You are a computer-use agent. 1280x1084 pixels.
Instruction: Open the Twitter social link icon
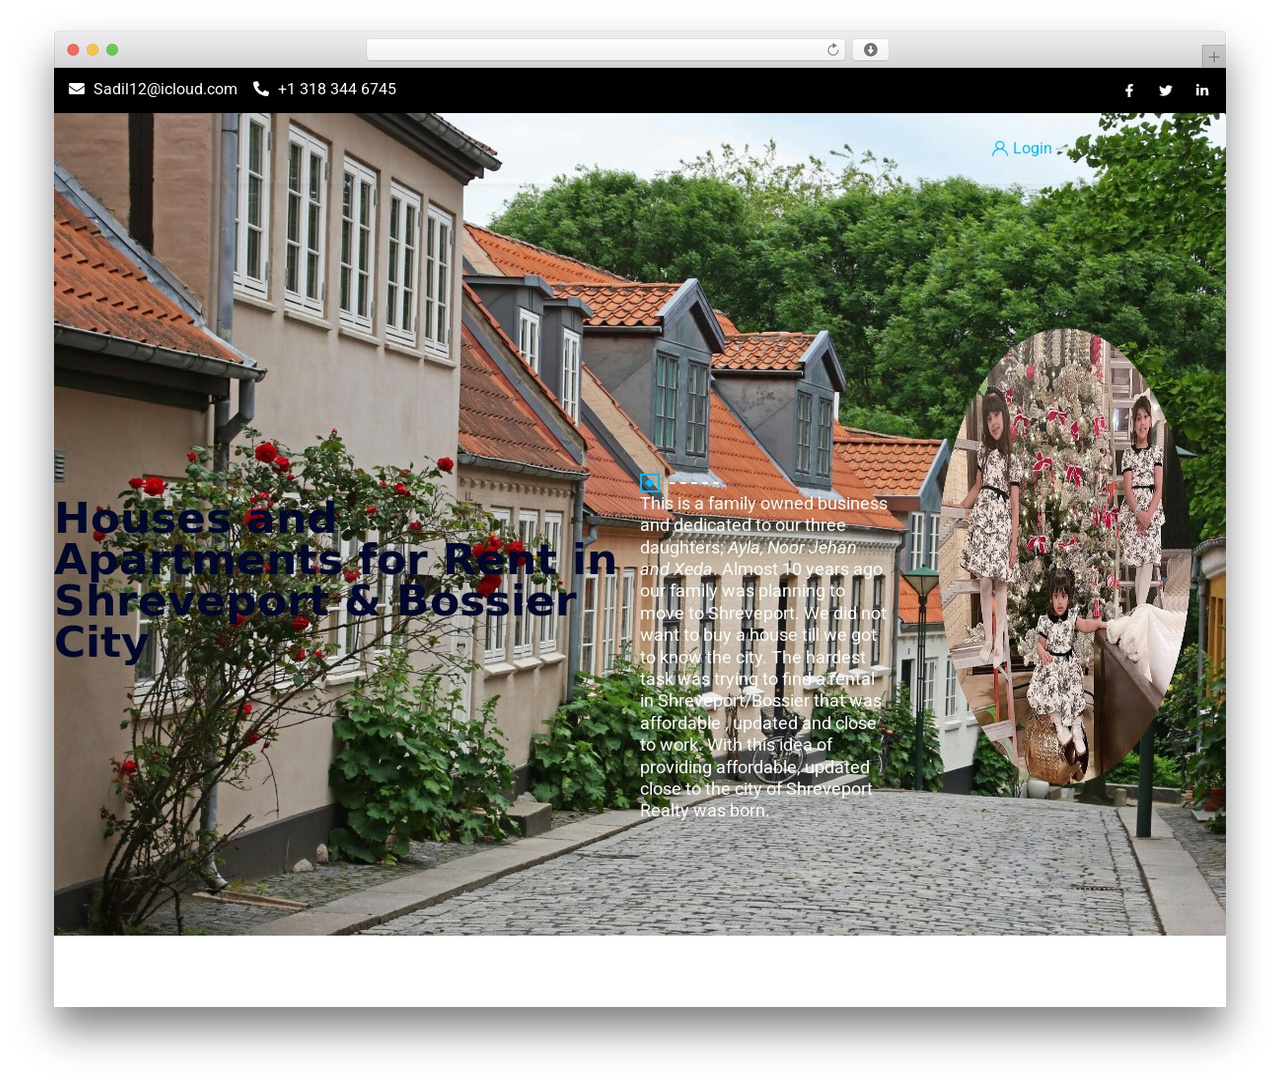point(1165,90)
